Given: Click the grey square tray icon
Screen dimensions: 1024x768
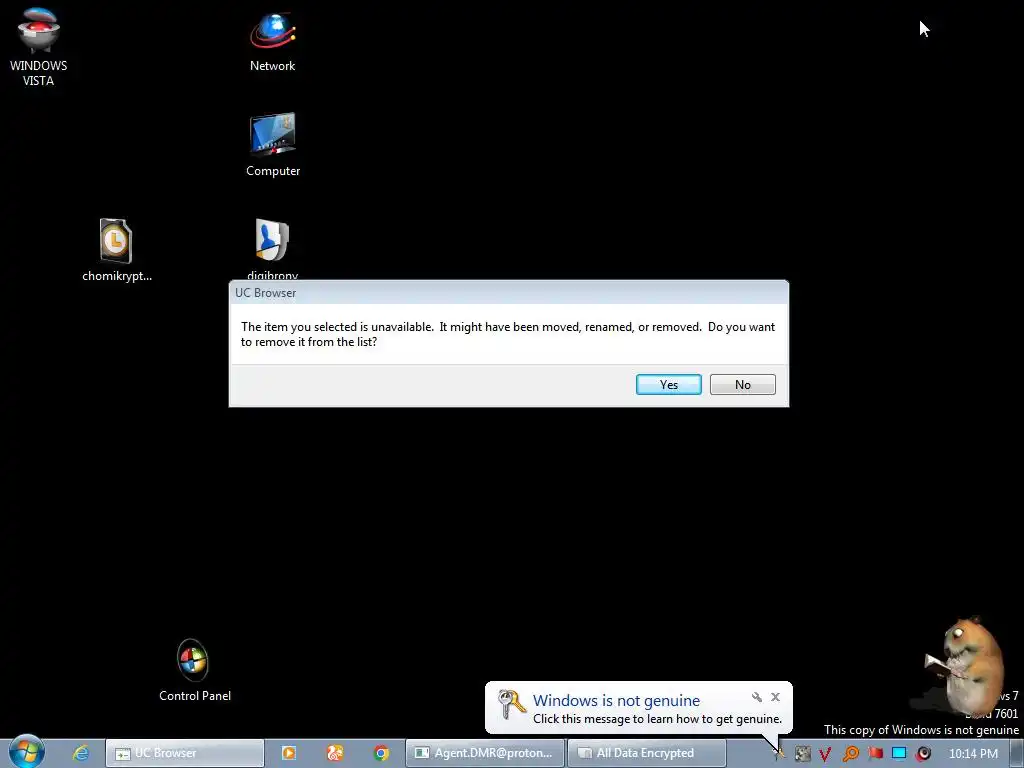Looking at the screenshot, I should point(802,754).
